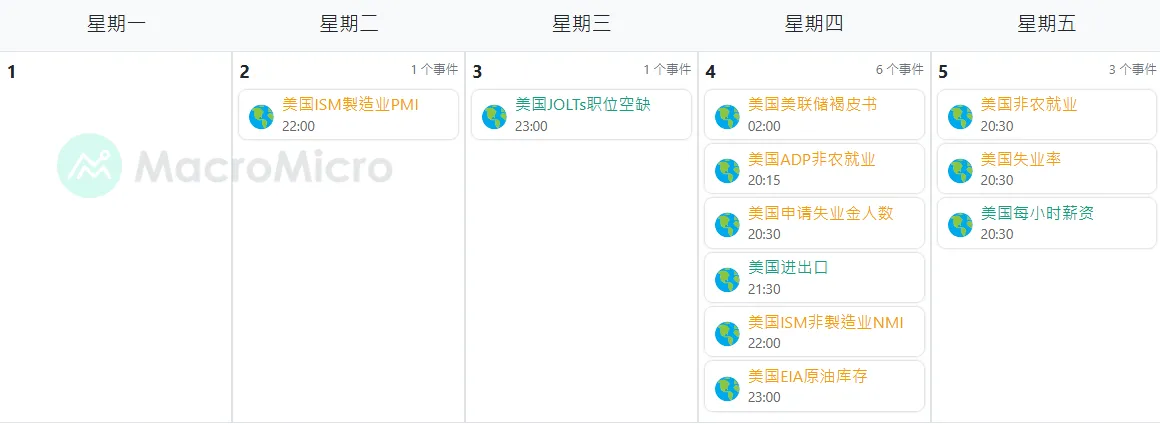Click 1 个事件 label on day 2
This screenshot has width=1160, height=424.
[434, 70]
